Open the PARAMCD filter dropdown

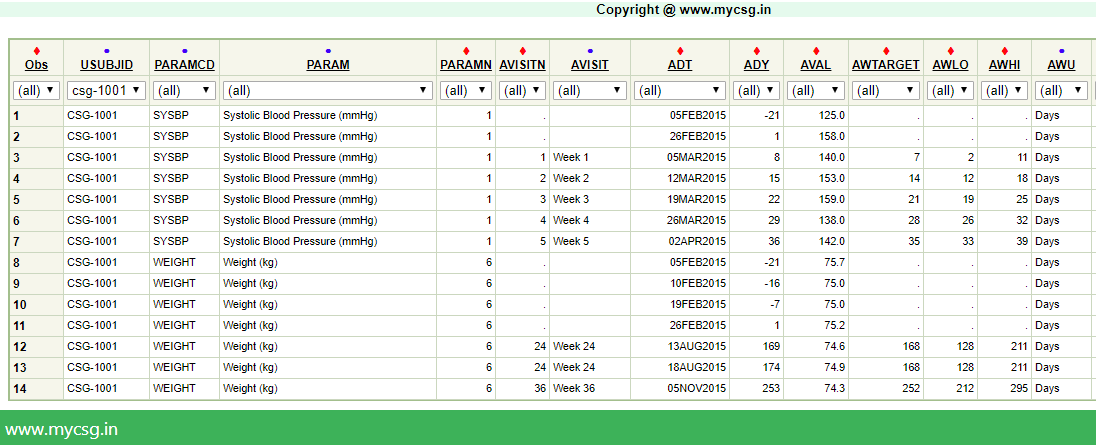[x=184, y=90]
